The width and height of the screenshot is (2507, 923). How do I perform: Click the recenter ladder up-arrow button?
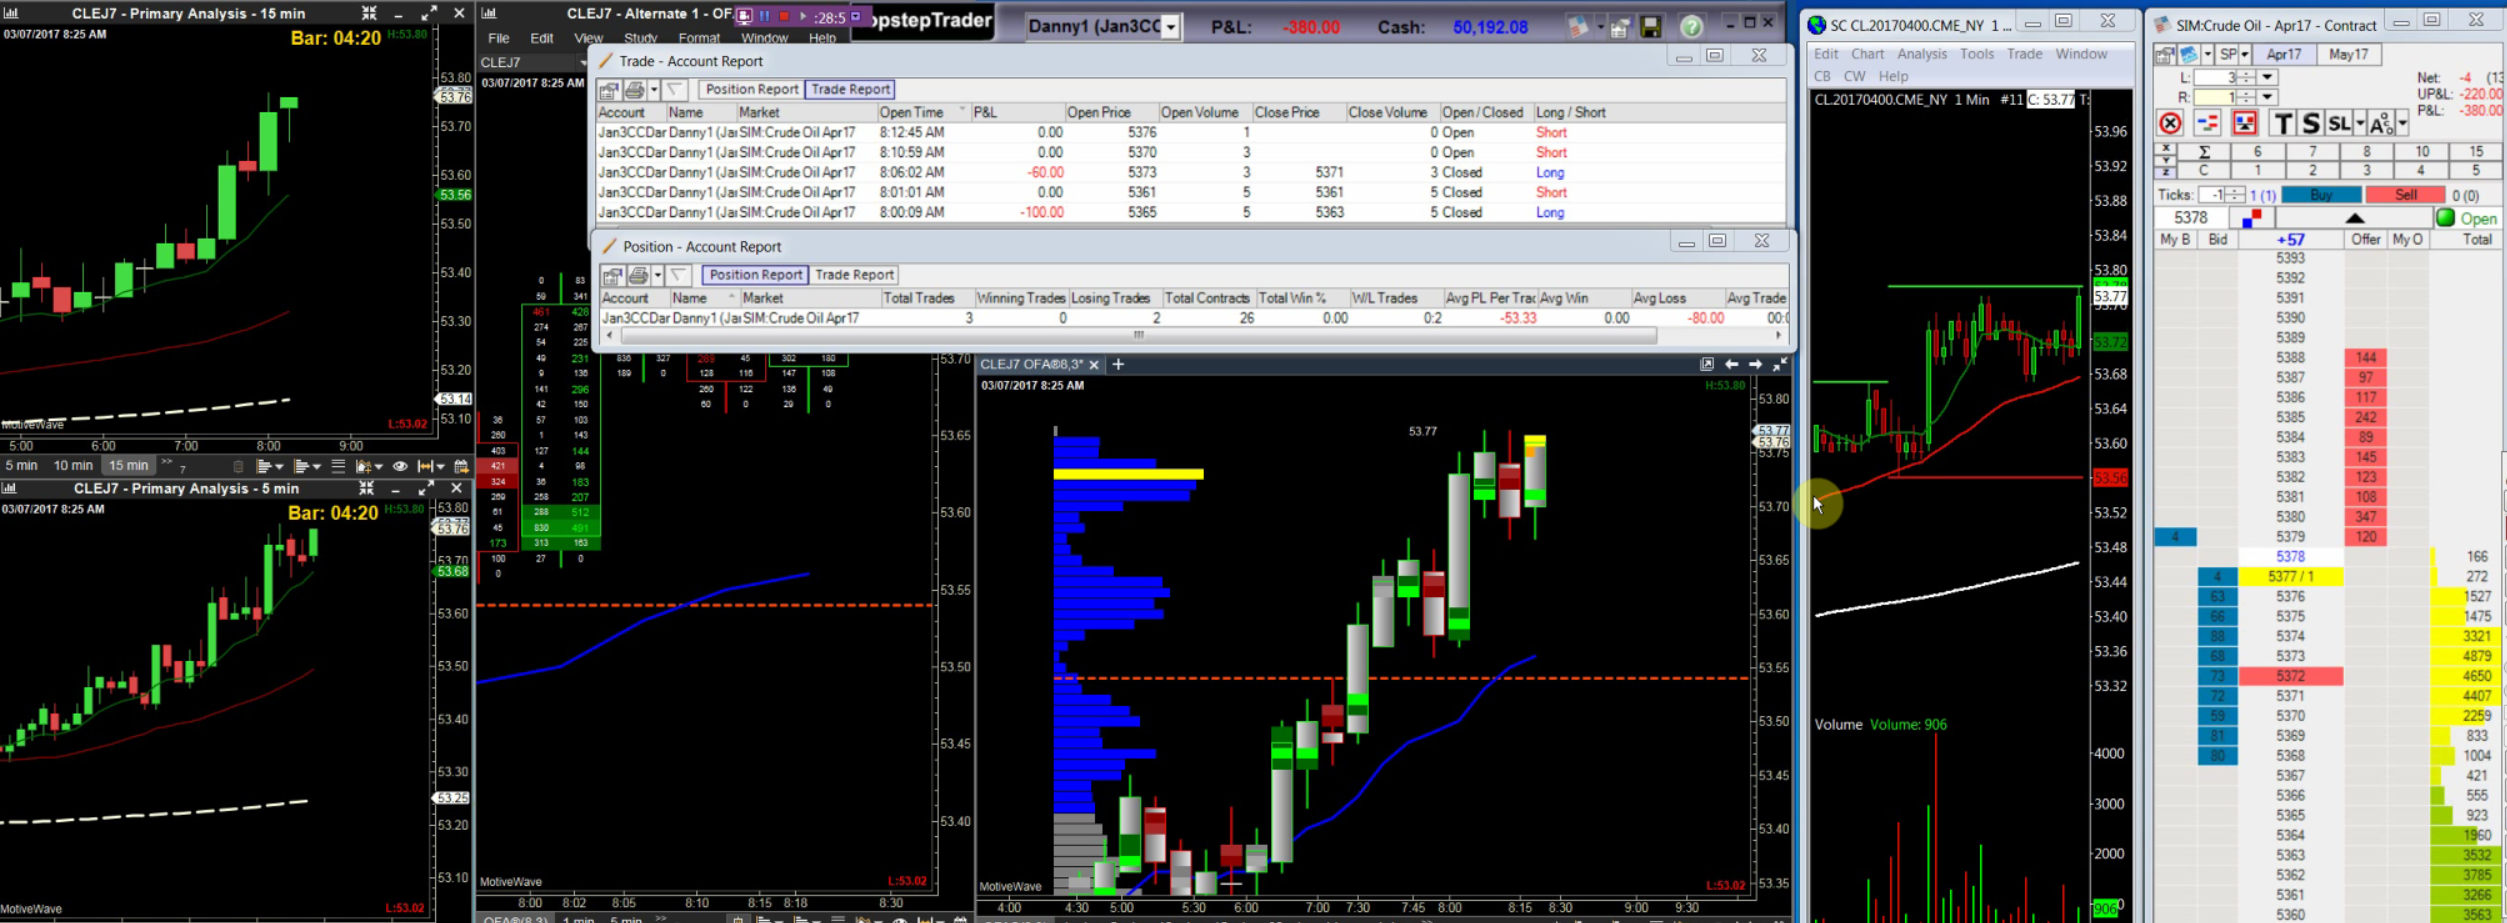(x=2354, y=218)
